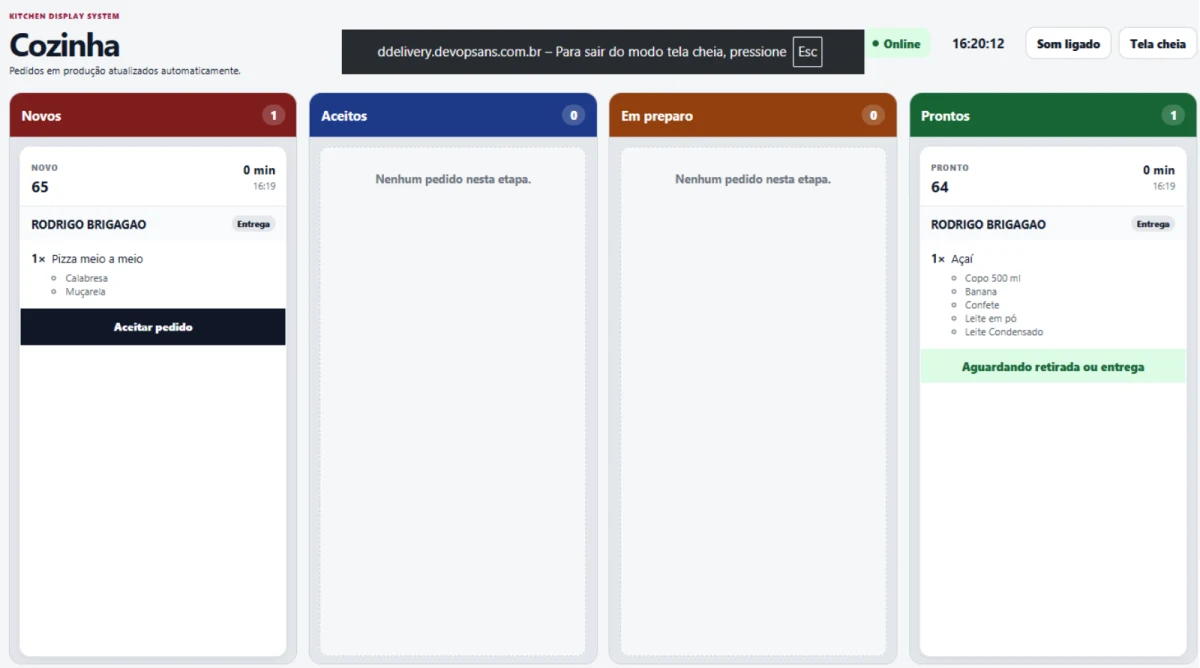Click customer name on order 65
This screenshot has width=1200, height=668.
tap(89, 224)
